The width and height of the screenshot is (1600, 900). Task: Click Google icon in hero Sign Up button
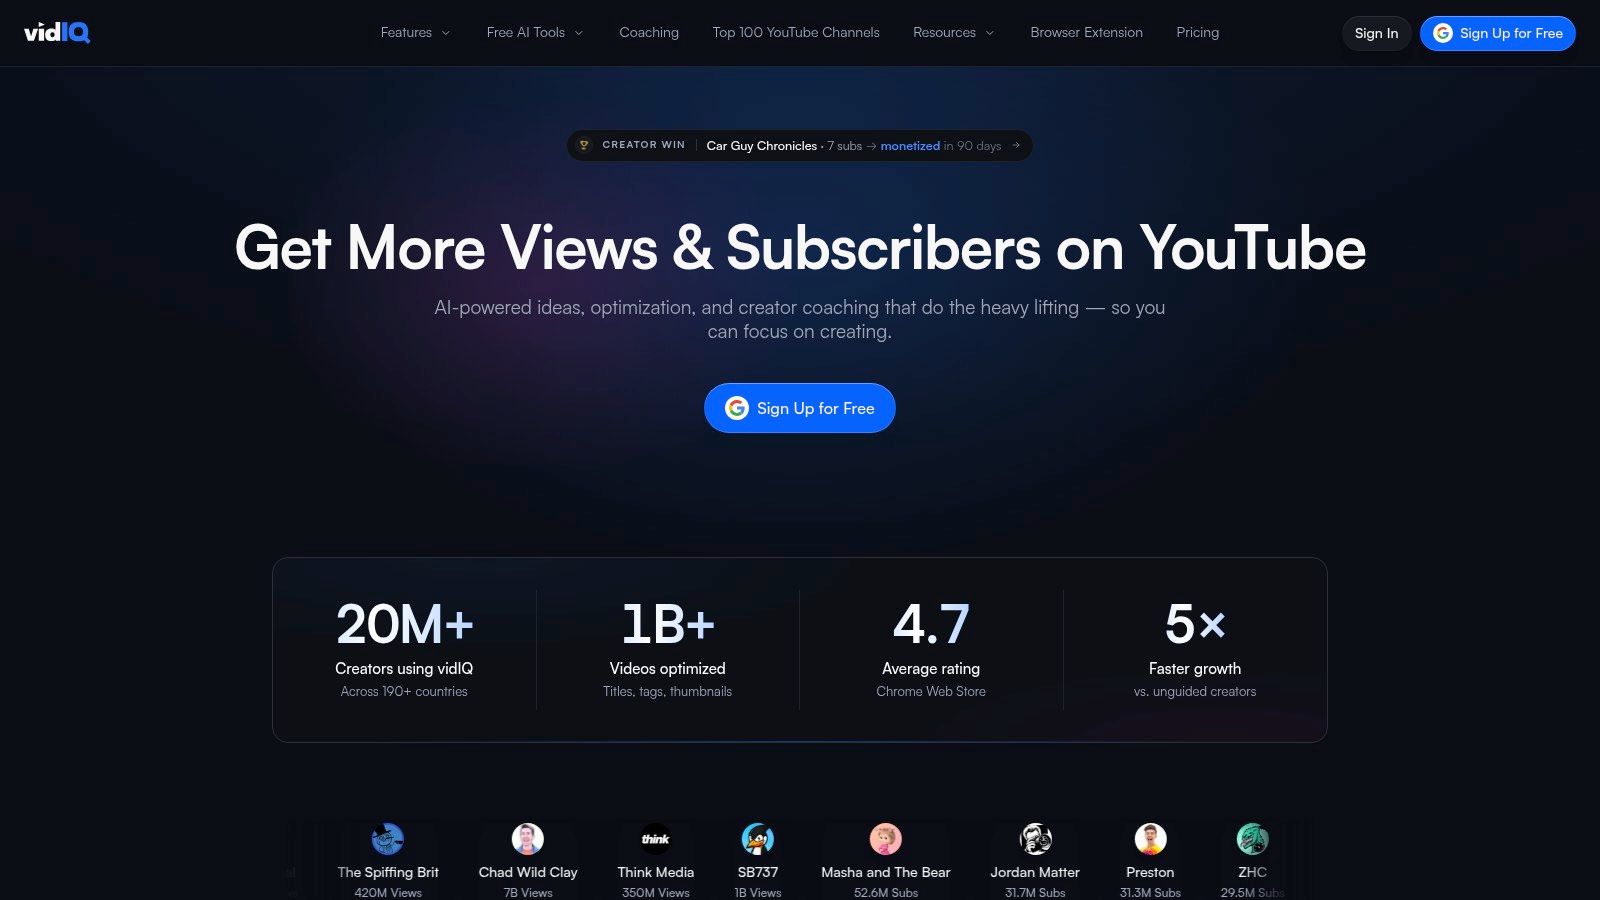click(x=737, y=408)
